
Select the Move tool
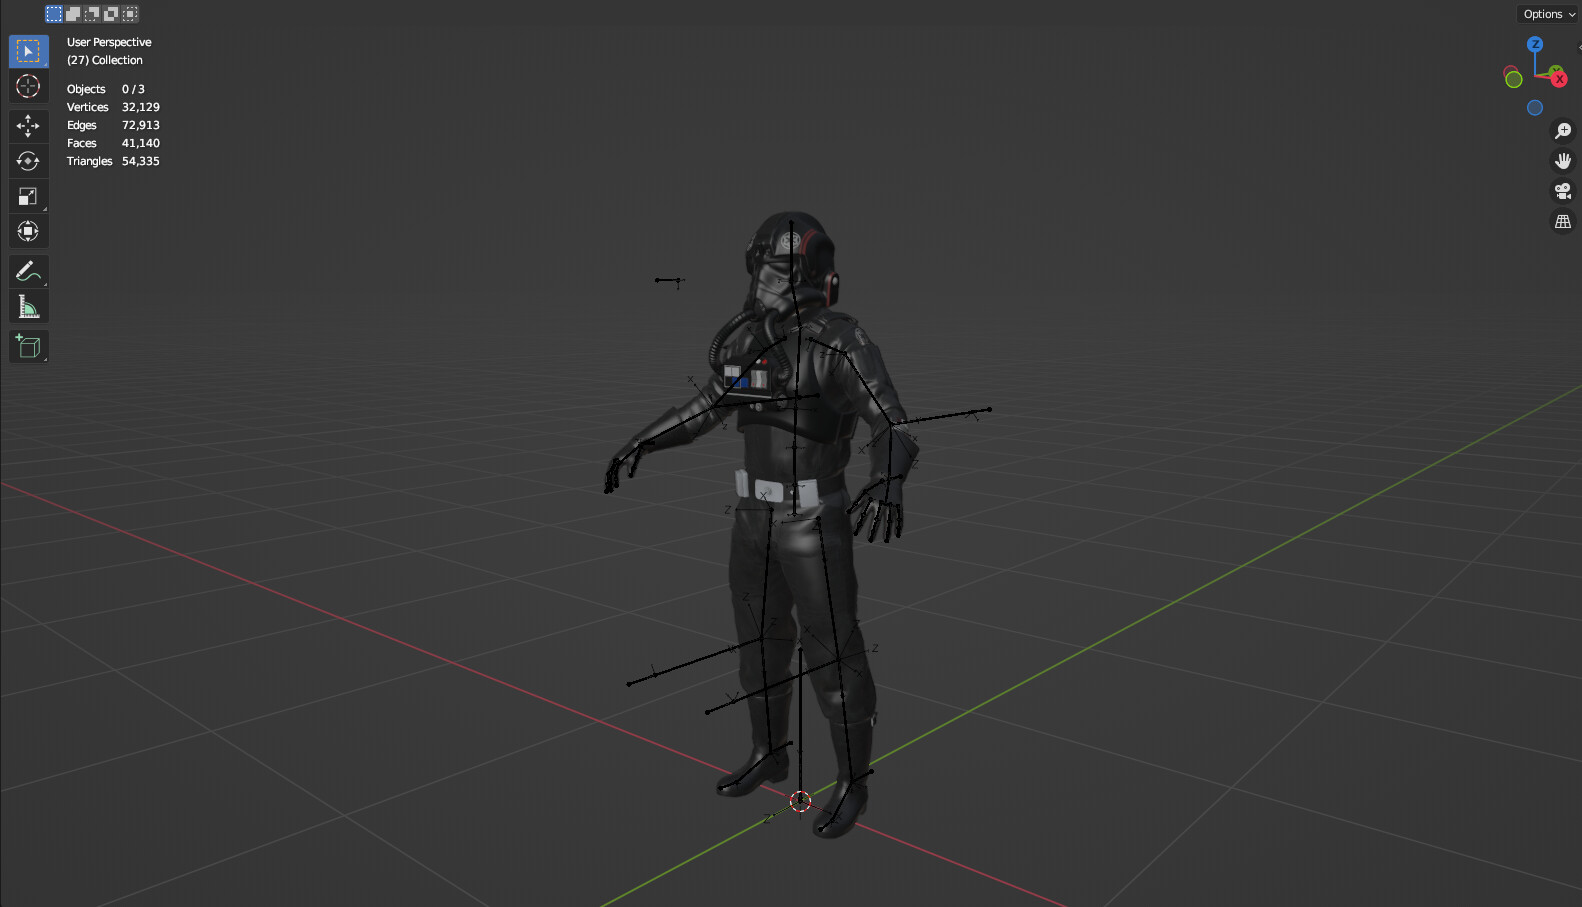(28, 125)
